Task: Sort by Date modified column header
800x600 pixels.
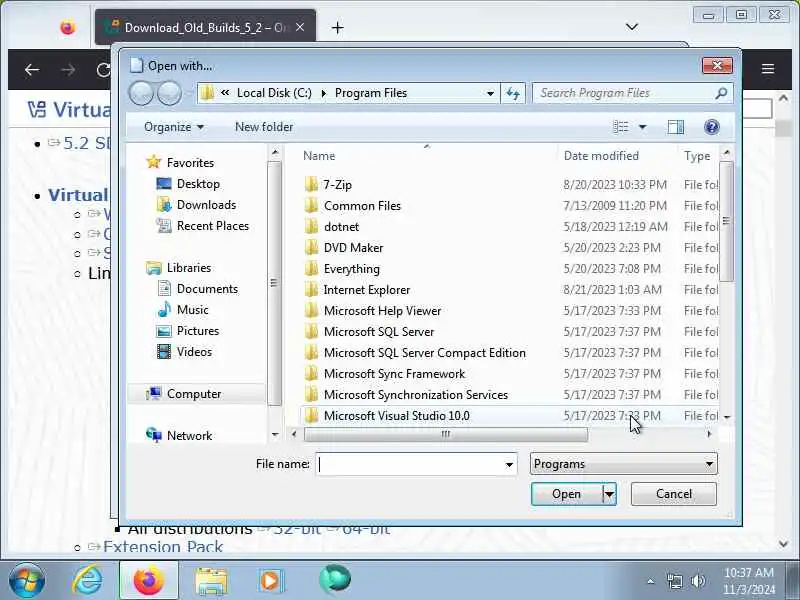Action: [601, 156]
